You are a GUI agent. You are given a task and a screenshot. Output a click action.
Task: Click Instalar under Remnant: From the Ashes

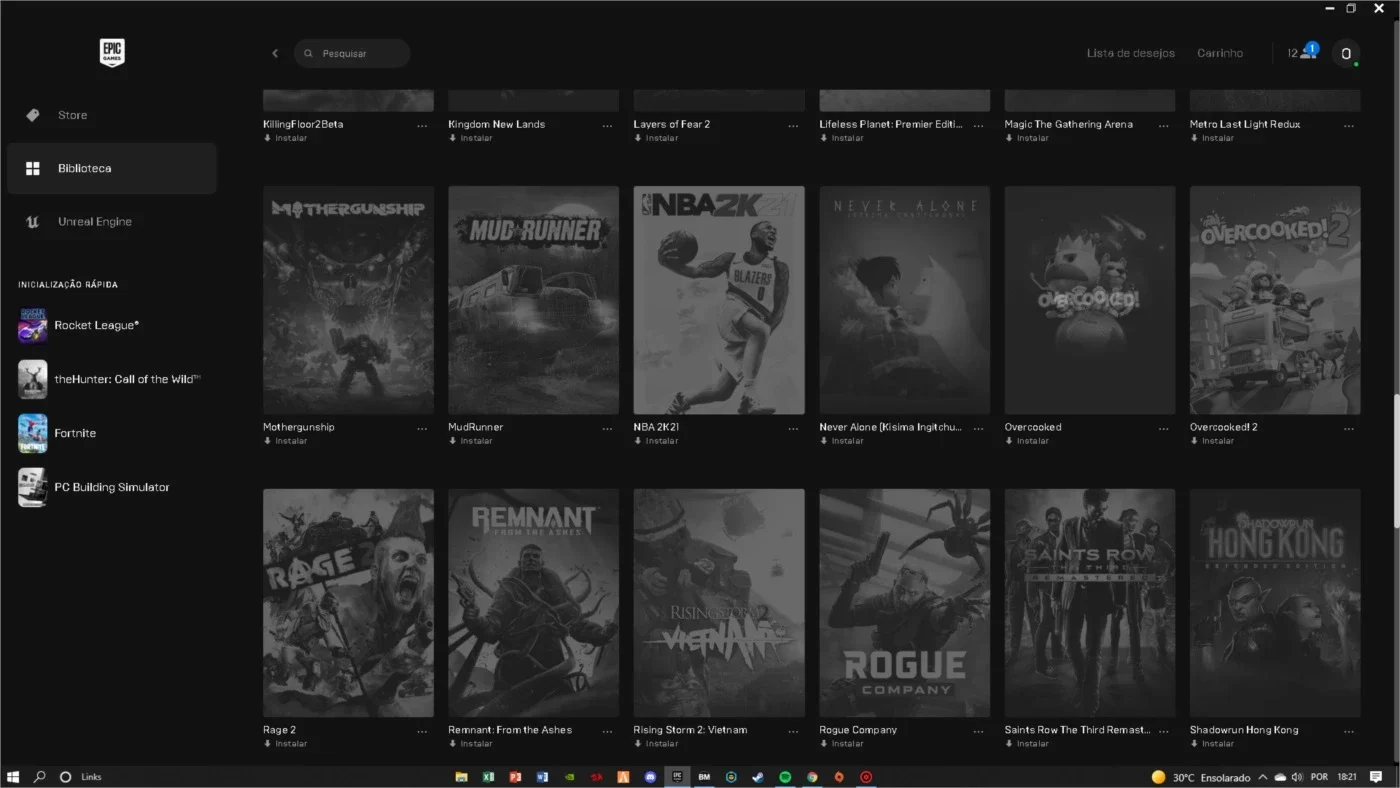[x=471, y=744]
